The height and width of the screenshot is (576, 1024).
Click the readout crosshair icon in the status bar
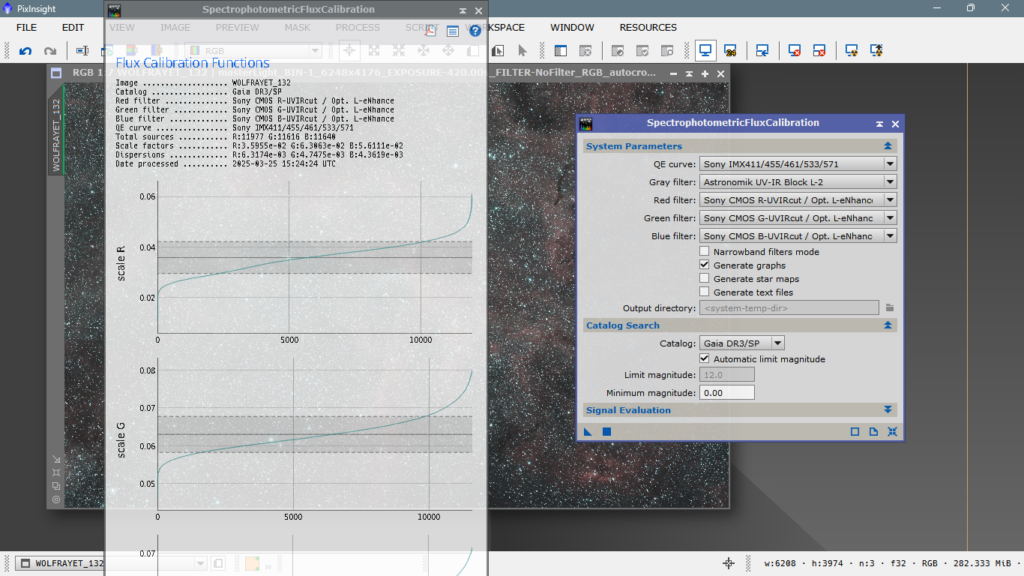click(728, 563)
